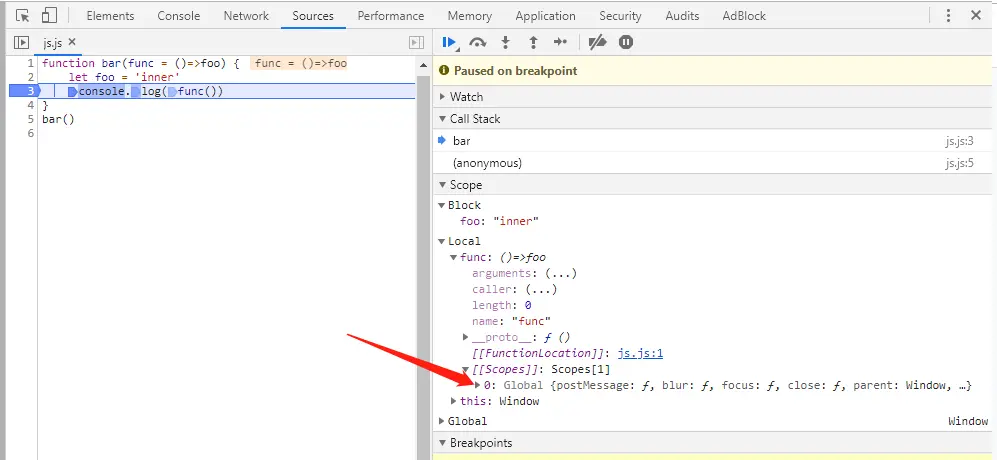Click the inline breakpoint marker before func()
The width and height of the screenshot is (997, 460).
pos(172,92)
